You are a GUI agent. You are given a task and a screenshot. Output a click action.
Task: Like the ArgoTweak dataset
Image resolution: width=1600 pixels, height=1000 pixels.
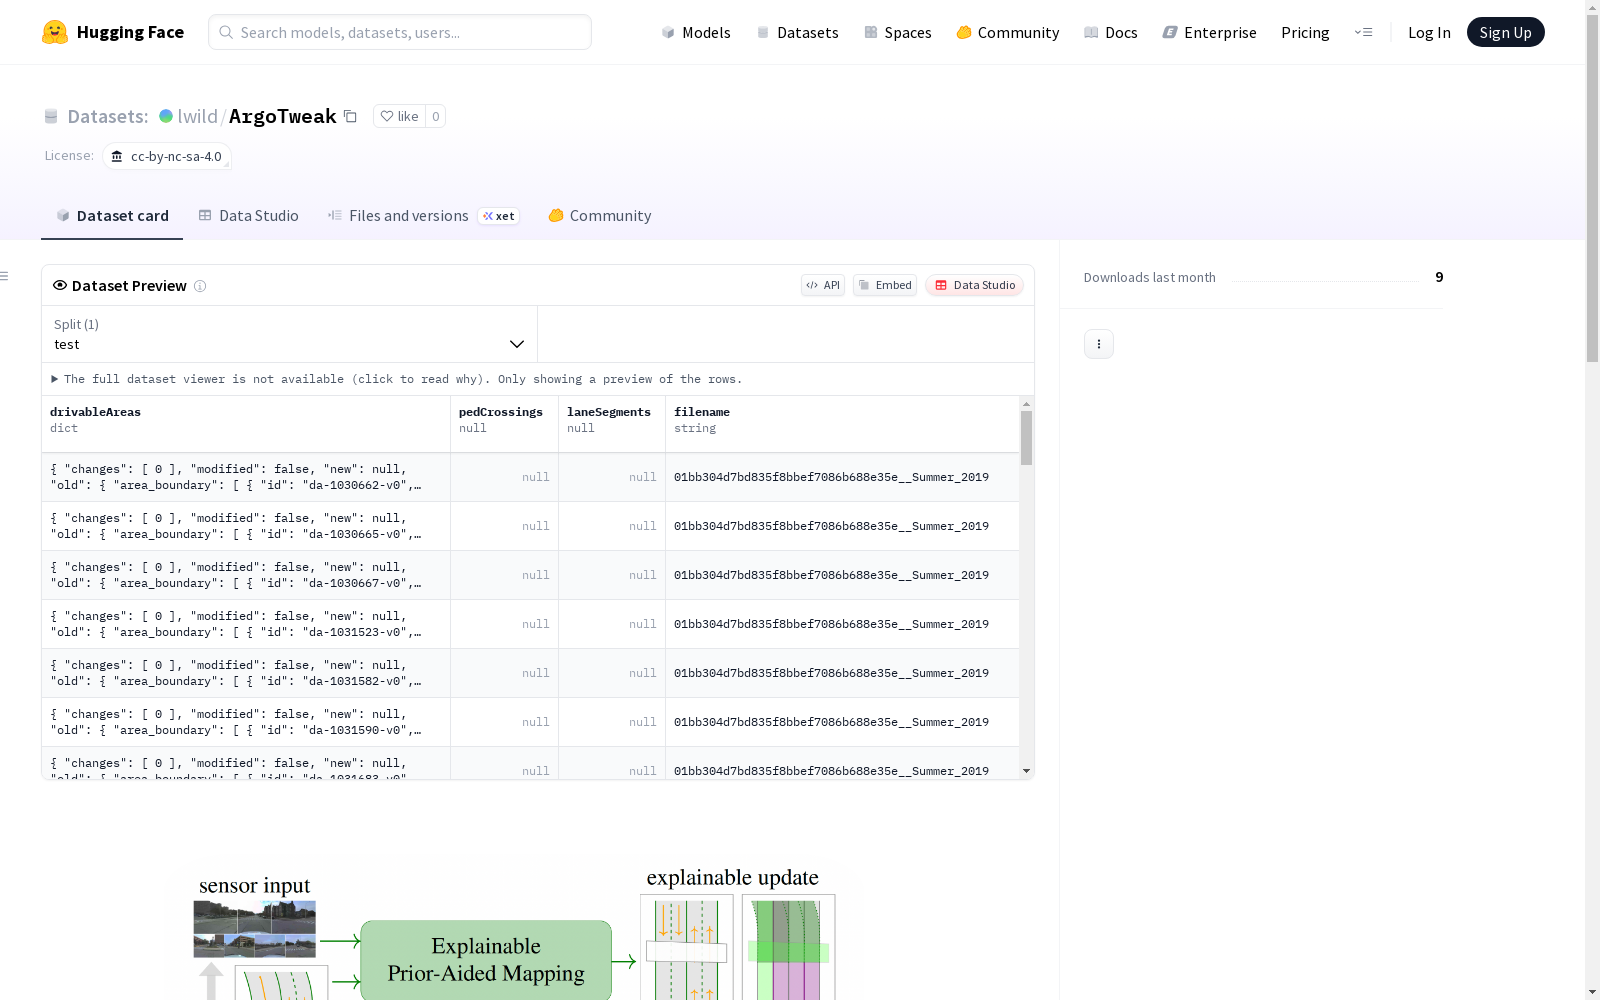(x=399, y=116)
